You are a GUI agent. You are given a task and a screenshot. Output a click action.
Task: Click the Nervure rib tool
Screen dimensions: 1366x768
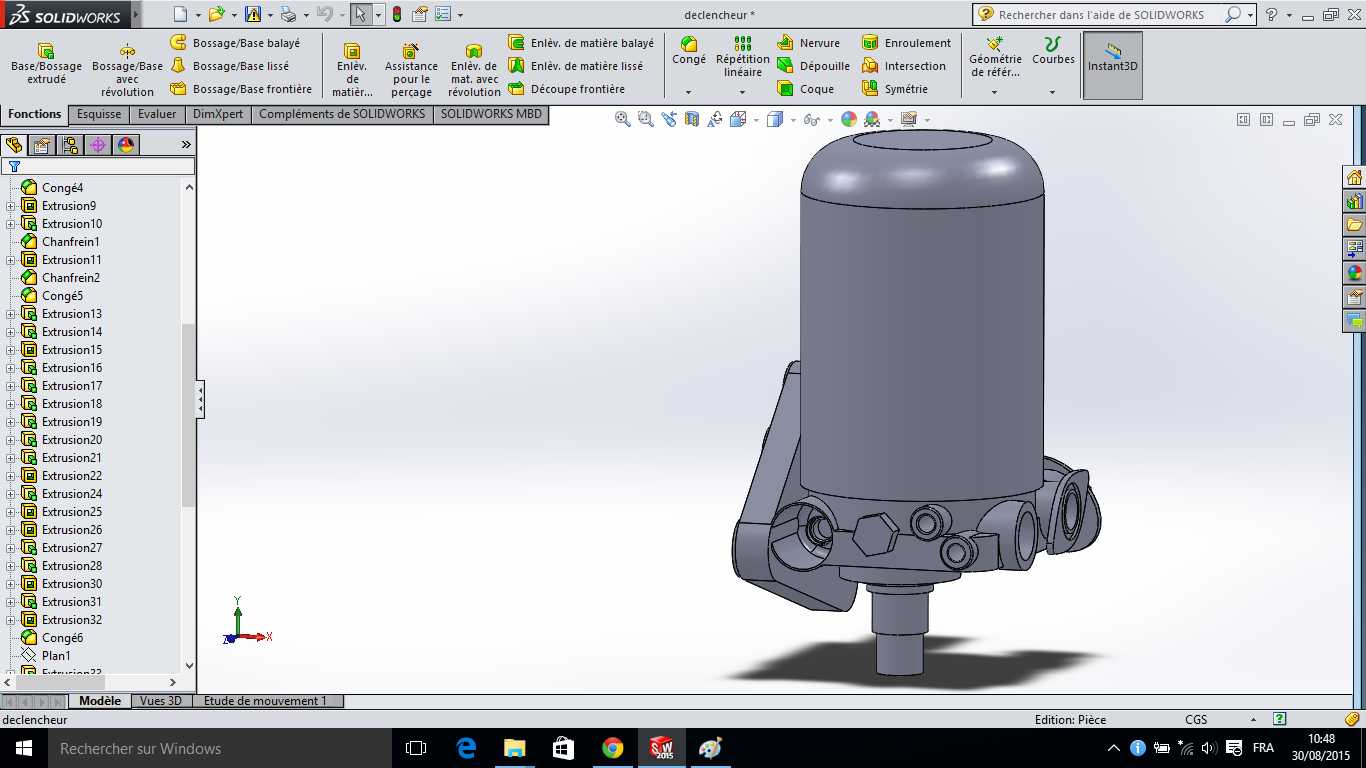(x=809, y=43)
